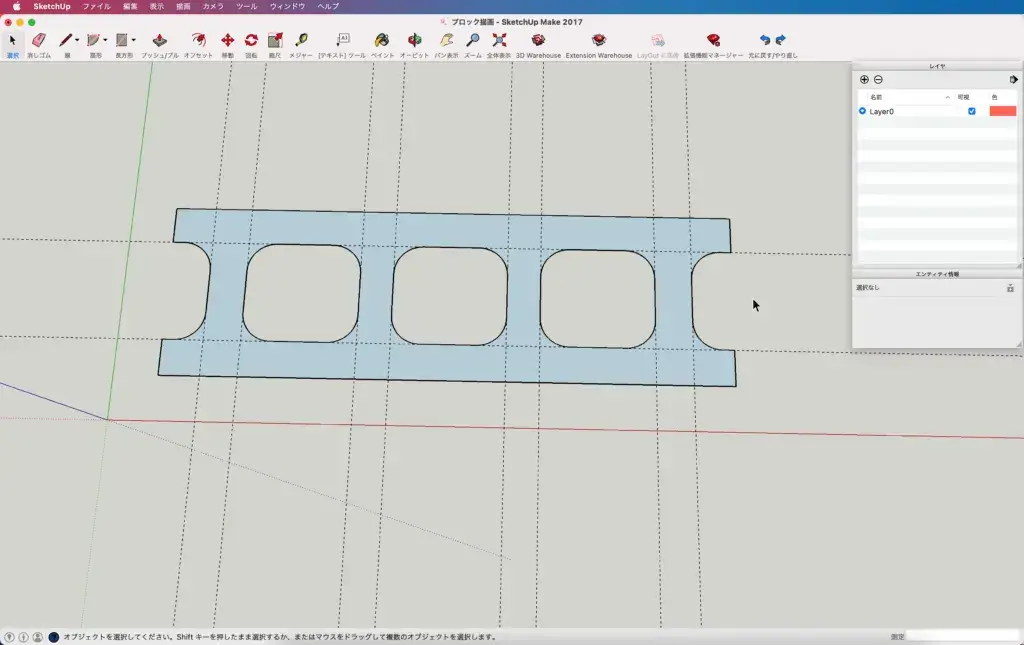Toggle Layer0 visibility checkbox
The width and height of the screenshot is (1024, 645).
[x=972, y=112]
